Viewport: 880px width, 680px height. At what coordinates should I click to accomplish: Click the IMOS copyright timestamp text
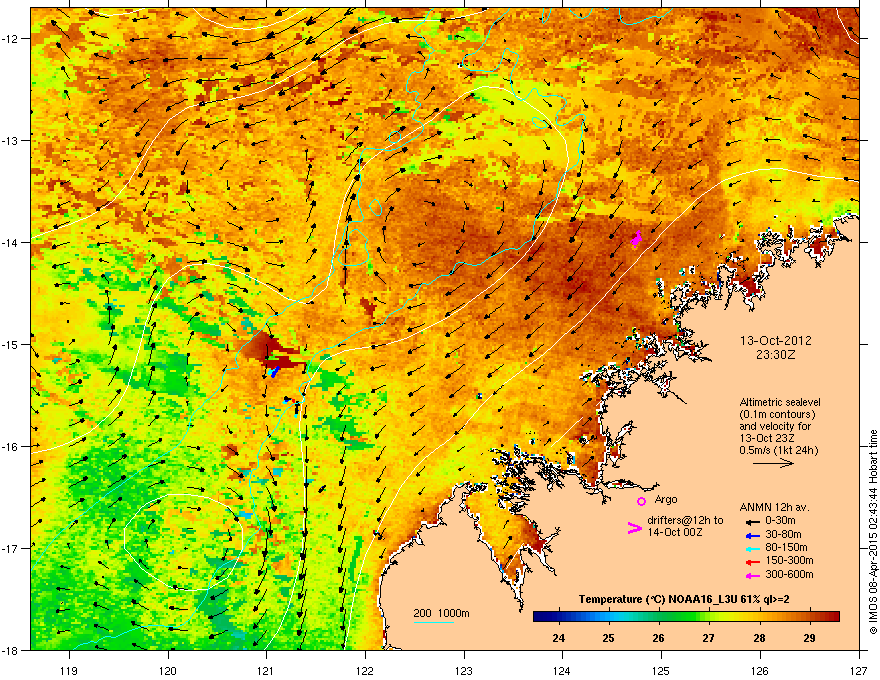pos(873,532)
